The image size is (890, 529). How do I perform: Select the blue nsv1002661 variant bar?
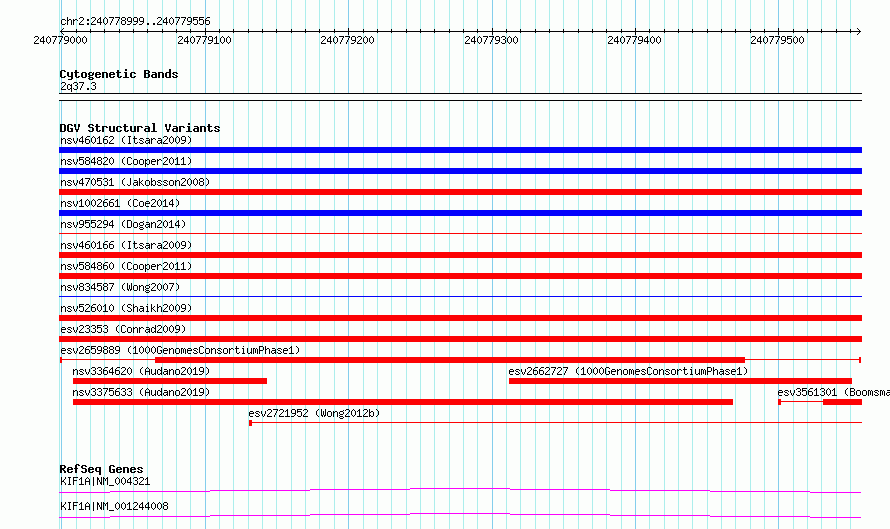[460, 213]
